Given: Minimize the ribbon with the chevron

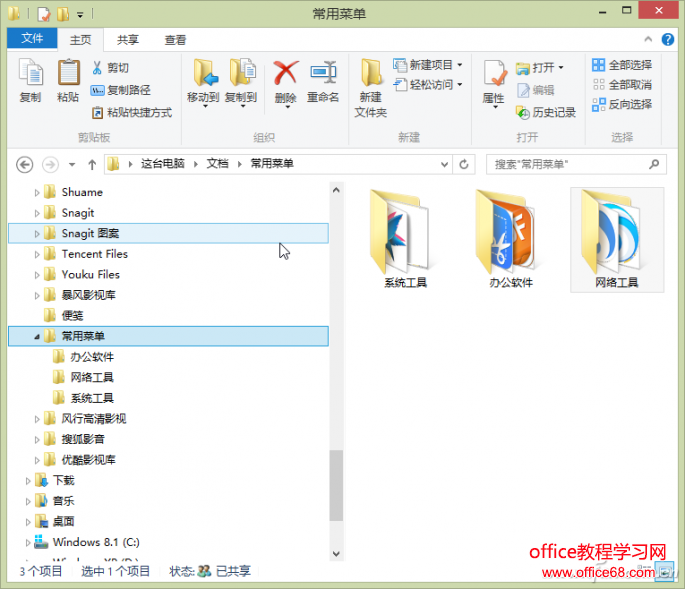Looking at the screenshot, I should [648, 39].
